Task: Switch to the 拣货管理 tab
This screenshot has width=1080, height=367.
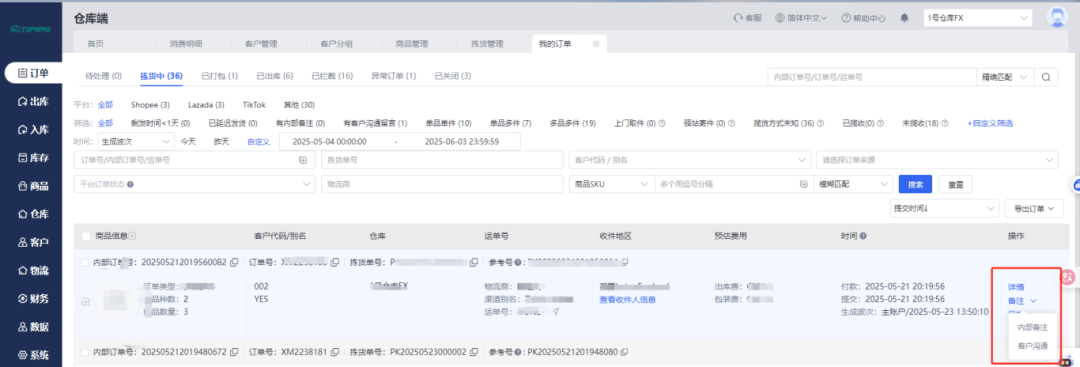Action: [x=487, y=43]
